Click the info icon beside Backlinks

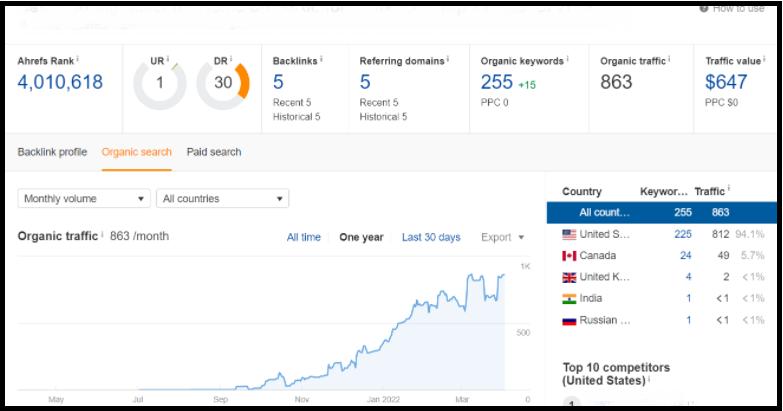[x=321, y=59]
